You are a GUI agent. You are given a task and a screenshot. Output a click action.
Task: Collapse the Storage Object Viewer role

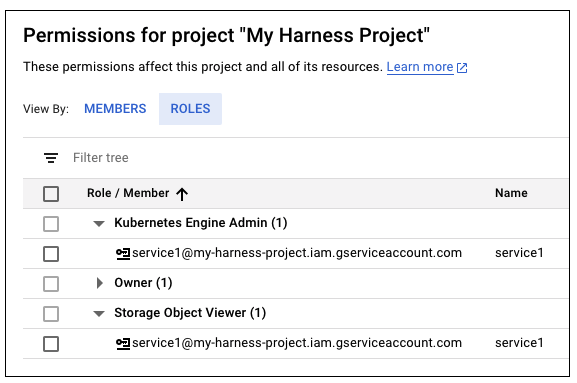(99, 313)
